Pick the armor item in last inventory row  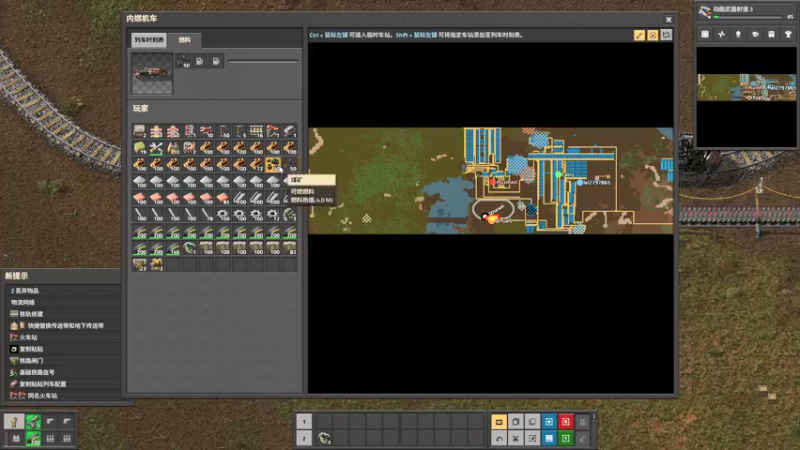[156, 264]
